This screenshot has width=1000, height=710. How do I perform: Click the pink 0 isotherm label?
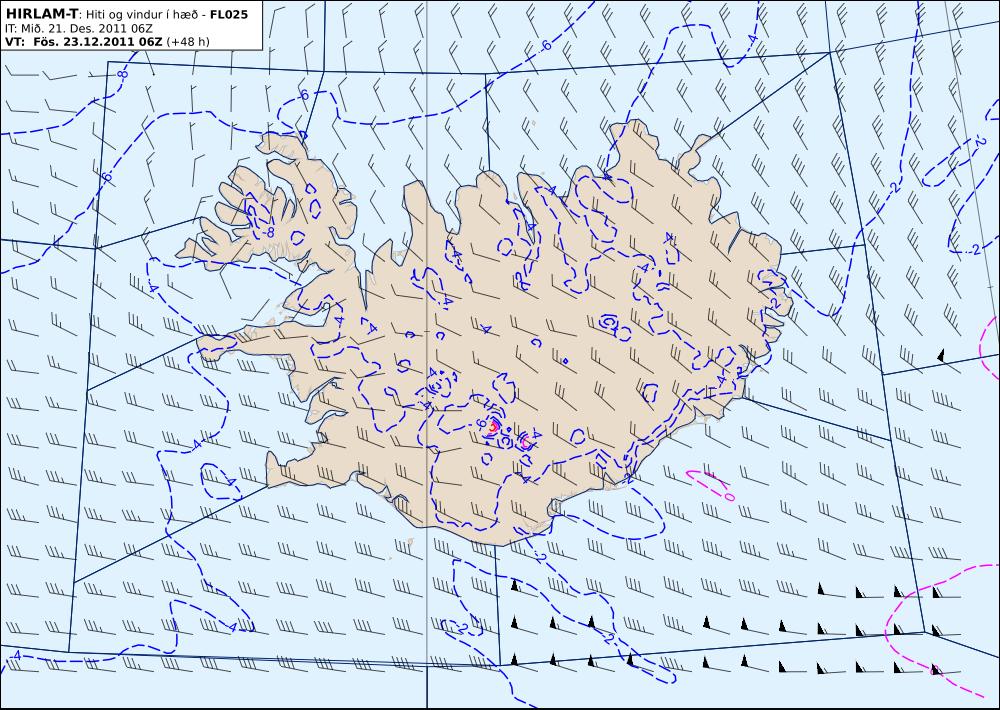730,496
